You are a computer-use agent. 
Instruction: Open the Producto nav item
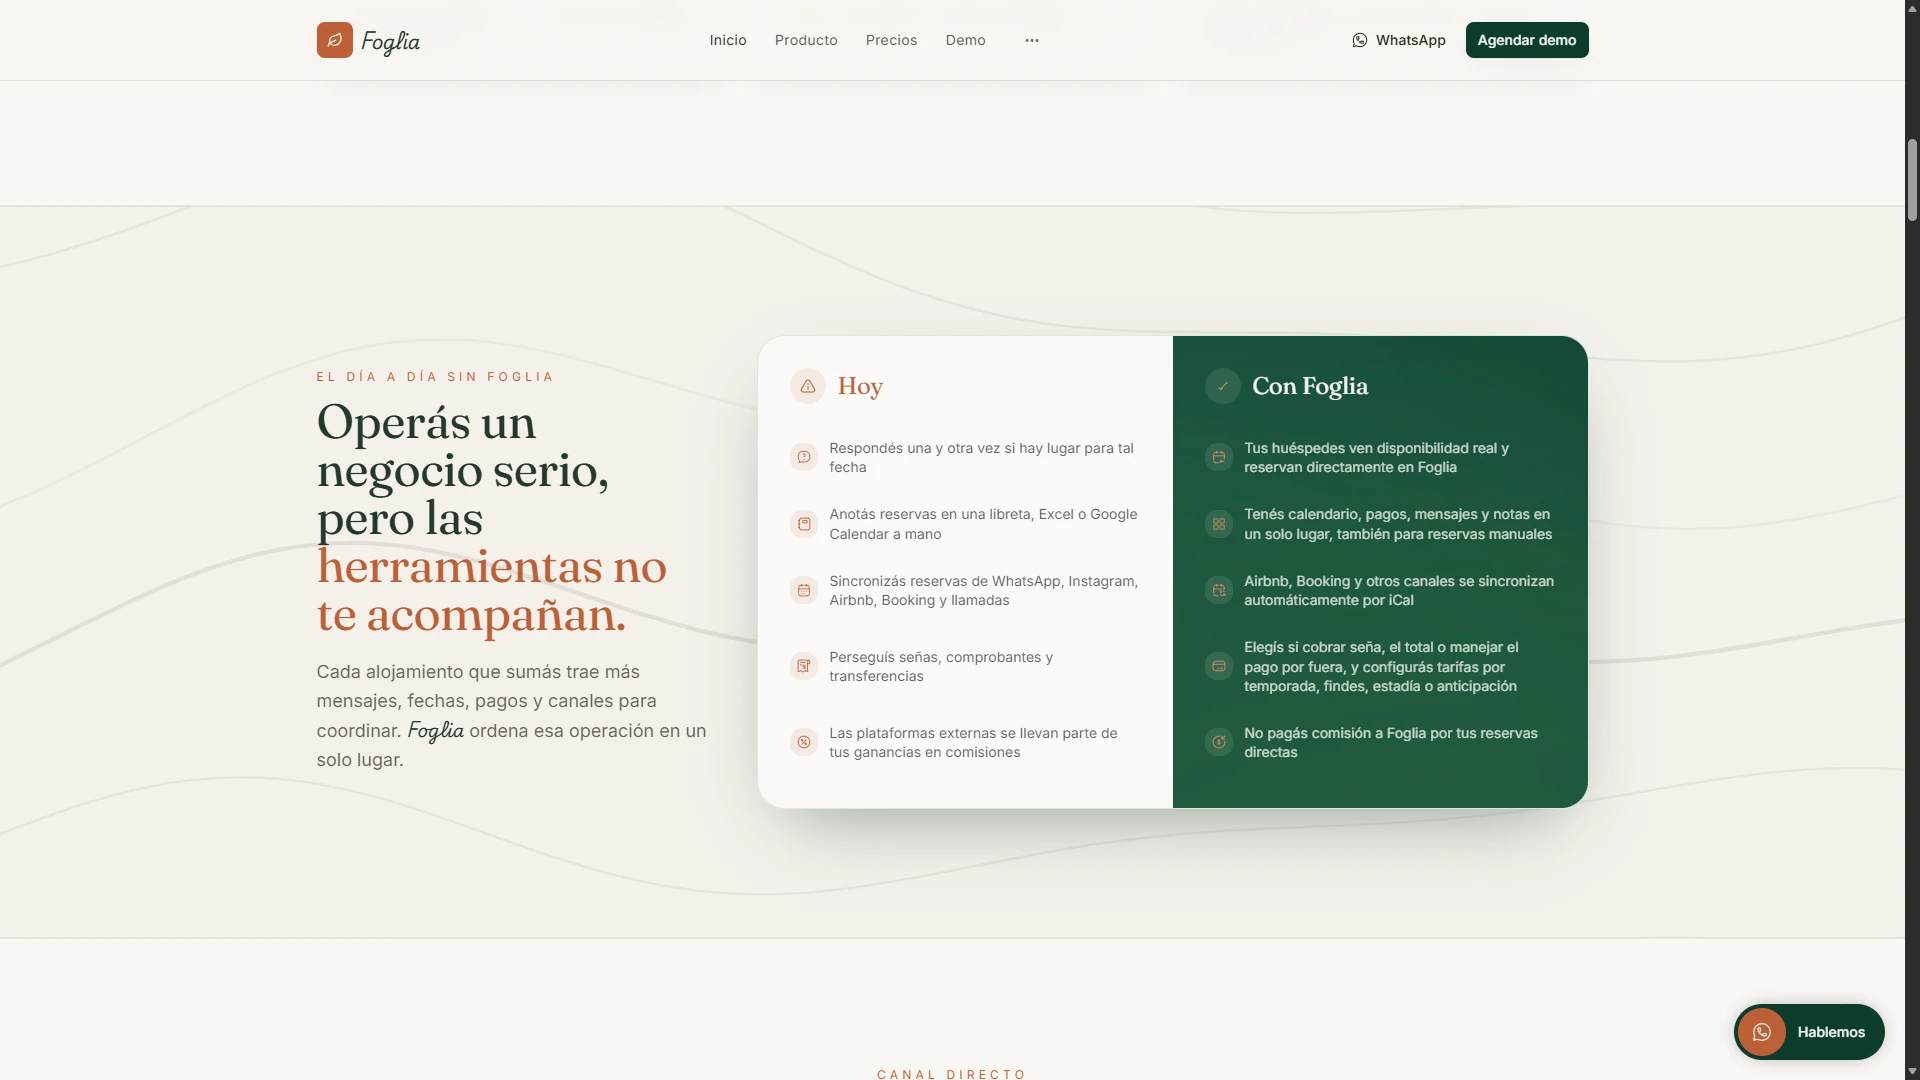pyautogui.click(x=806, y=40)
